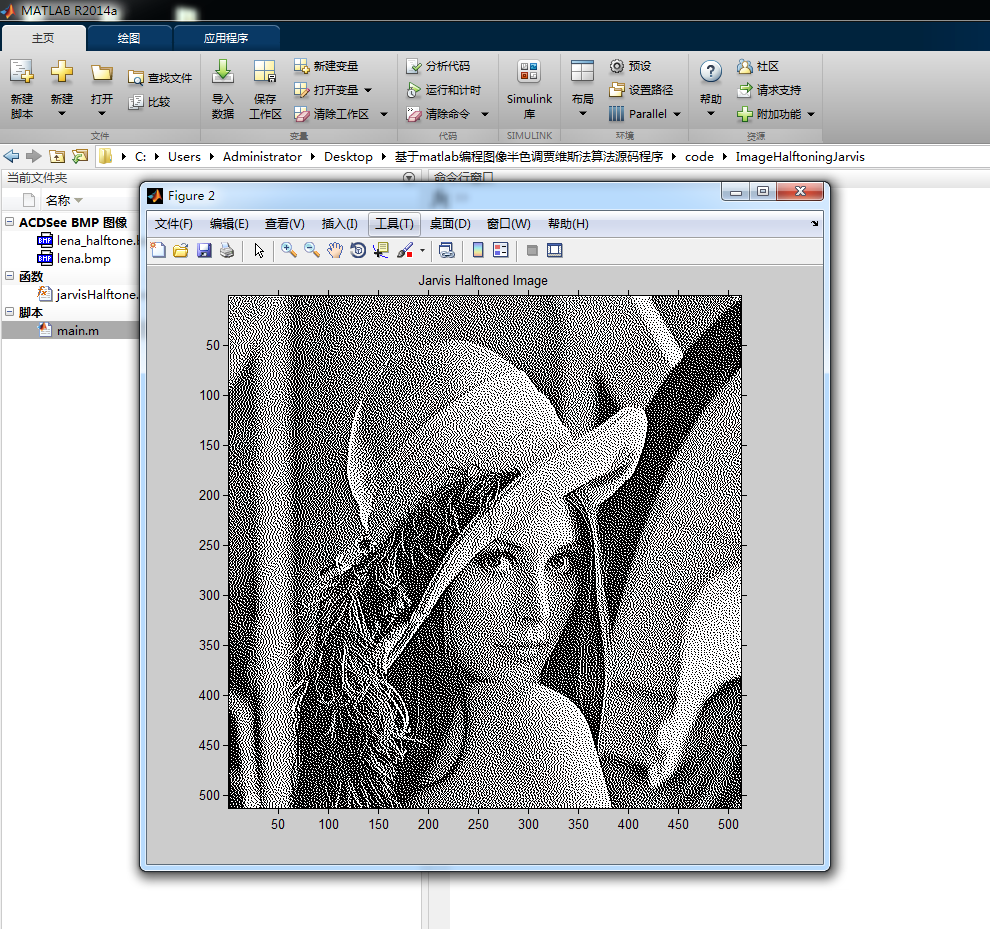990x929 pixels.
Task: Insert Colorbar via toolbar icon
Action: pos(478,251)
